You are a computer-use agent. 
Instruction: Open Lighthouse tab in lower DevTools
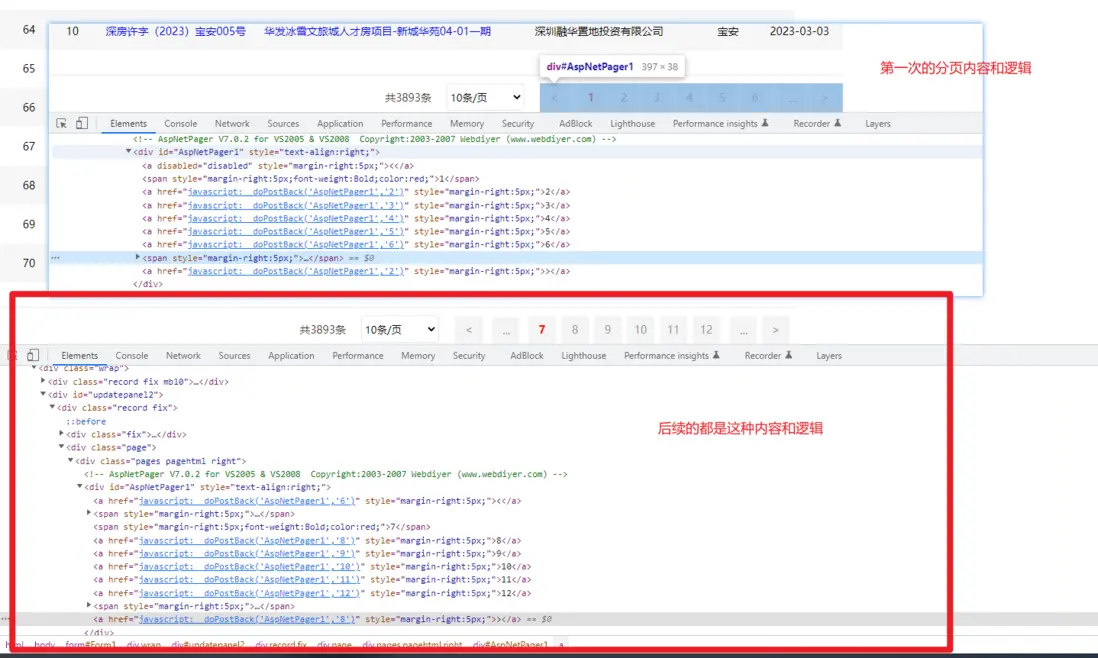point(583,356)
